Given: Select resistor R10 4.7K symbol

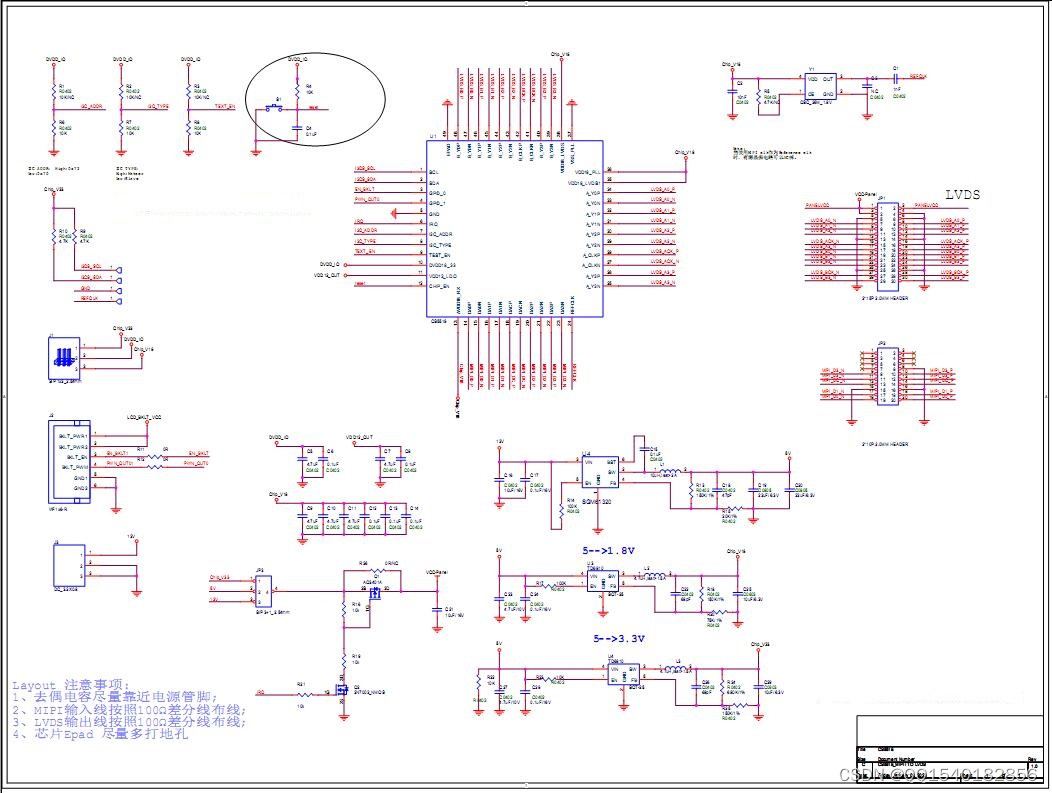Looking at the screenshot, I should (54, 236).
